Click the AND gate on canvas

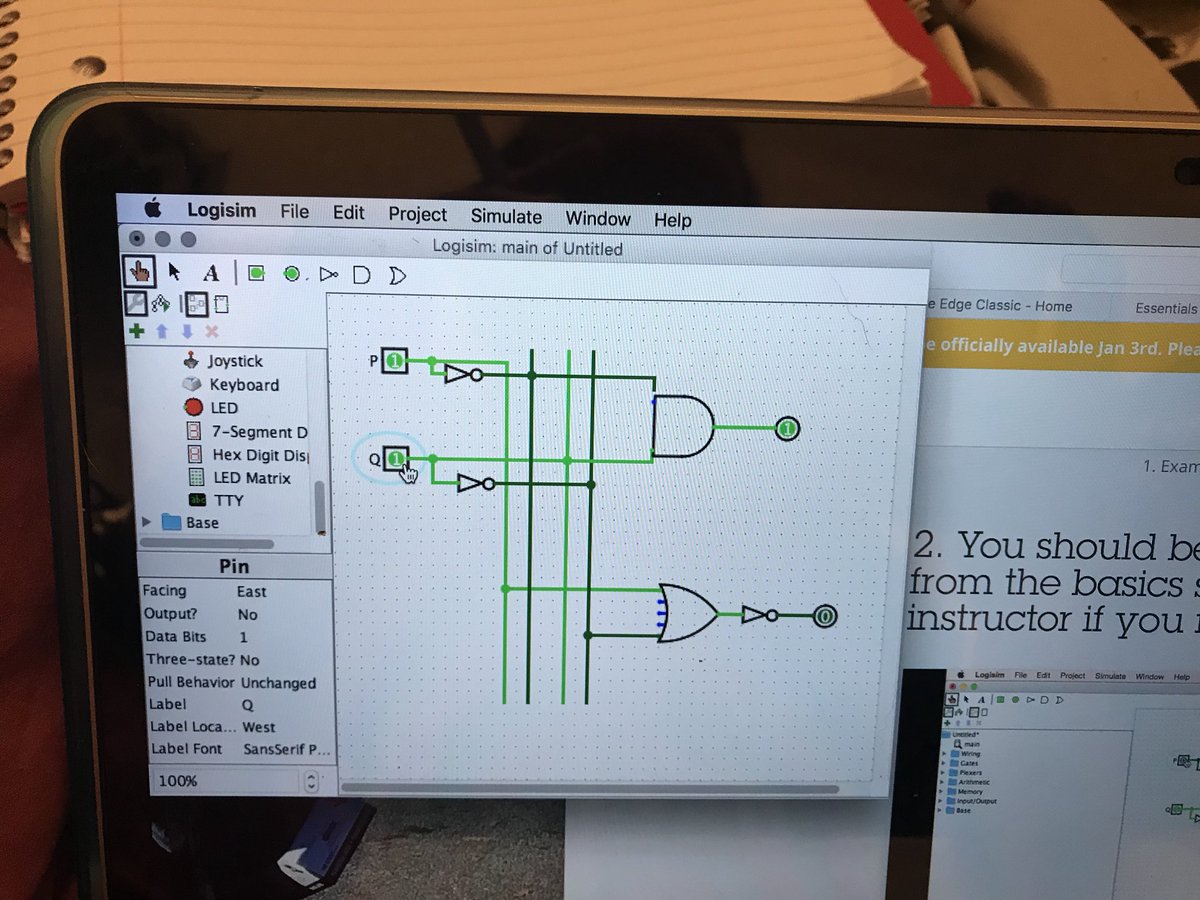point(683,425)
